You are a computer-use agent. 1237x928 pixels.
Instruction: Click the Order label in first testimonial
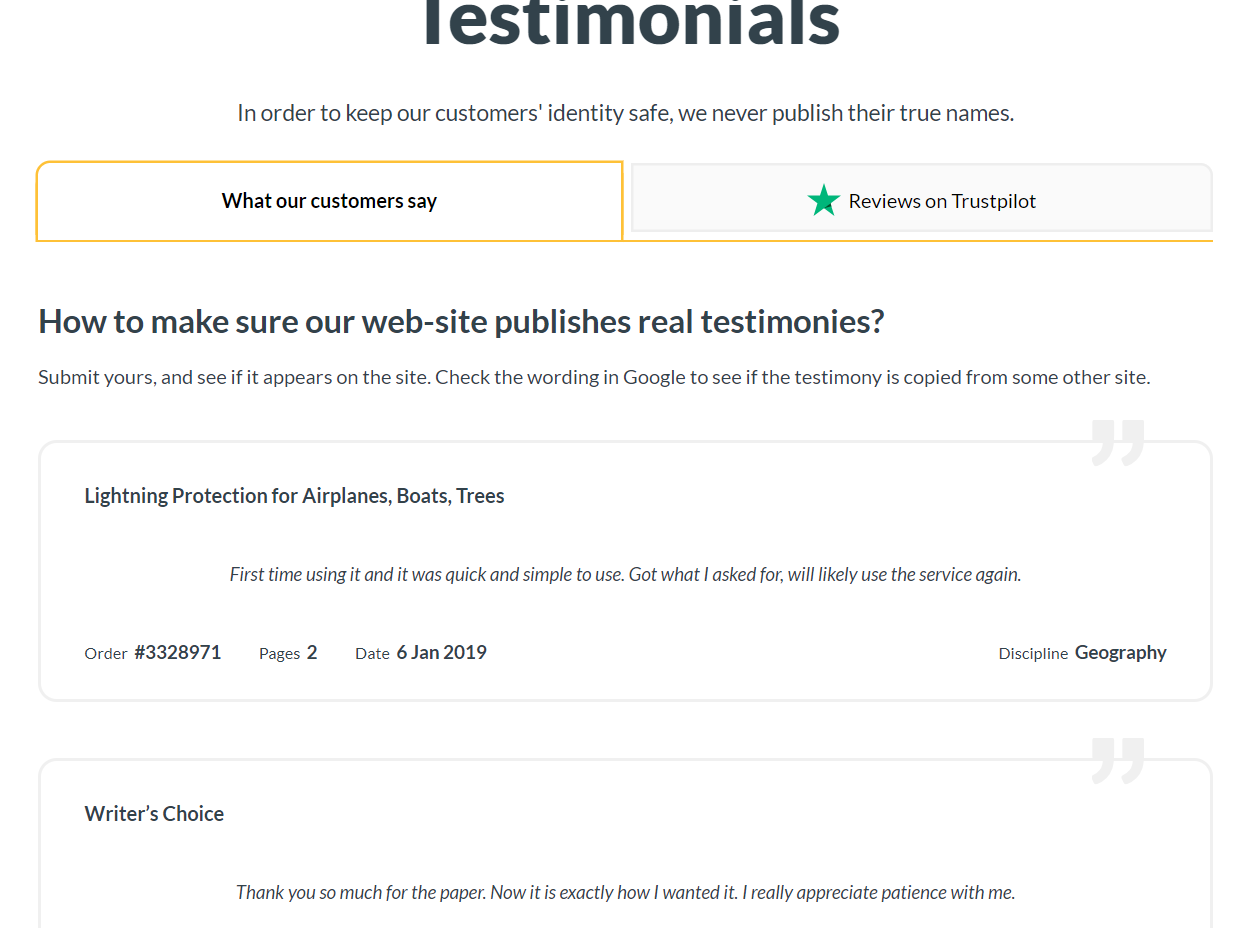click(106, 653)
